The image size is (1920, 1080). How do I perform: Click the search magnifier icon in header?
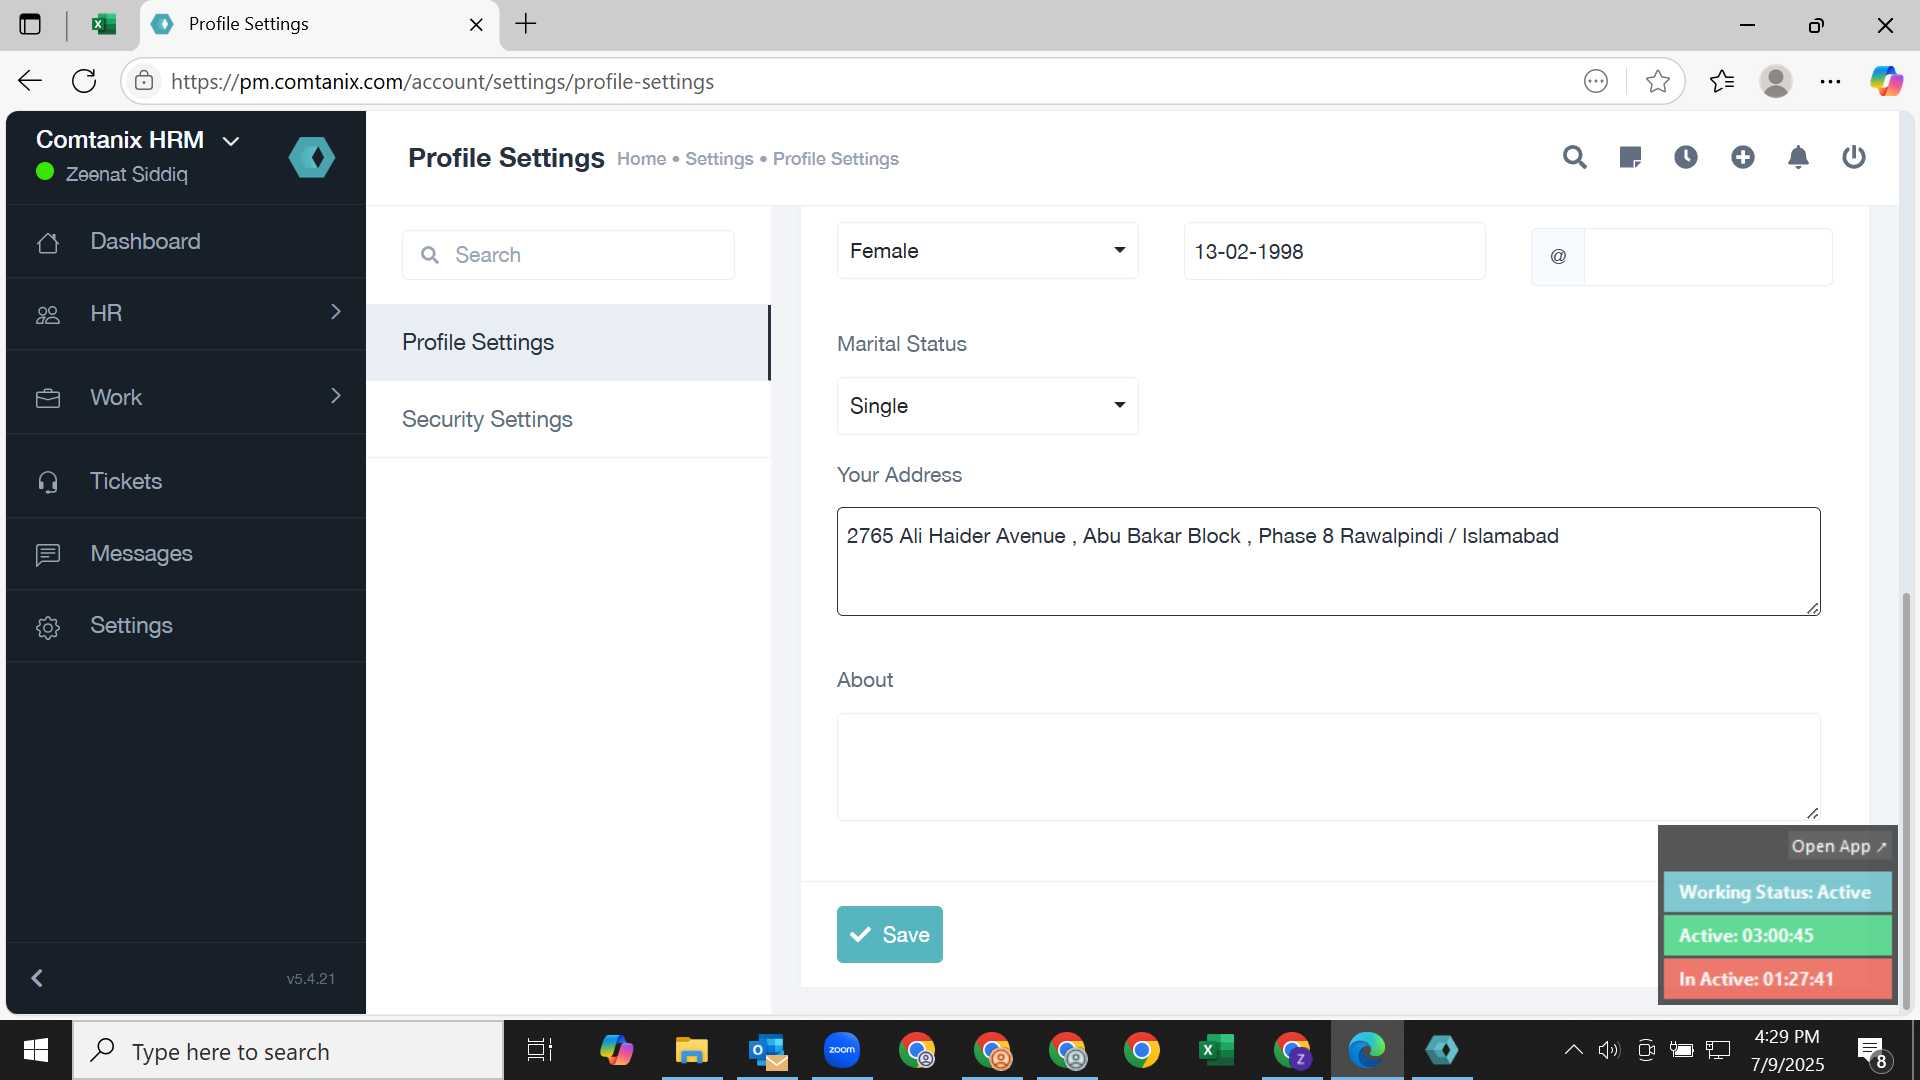coord(1574,157)
